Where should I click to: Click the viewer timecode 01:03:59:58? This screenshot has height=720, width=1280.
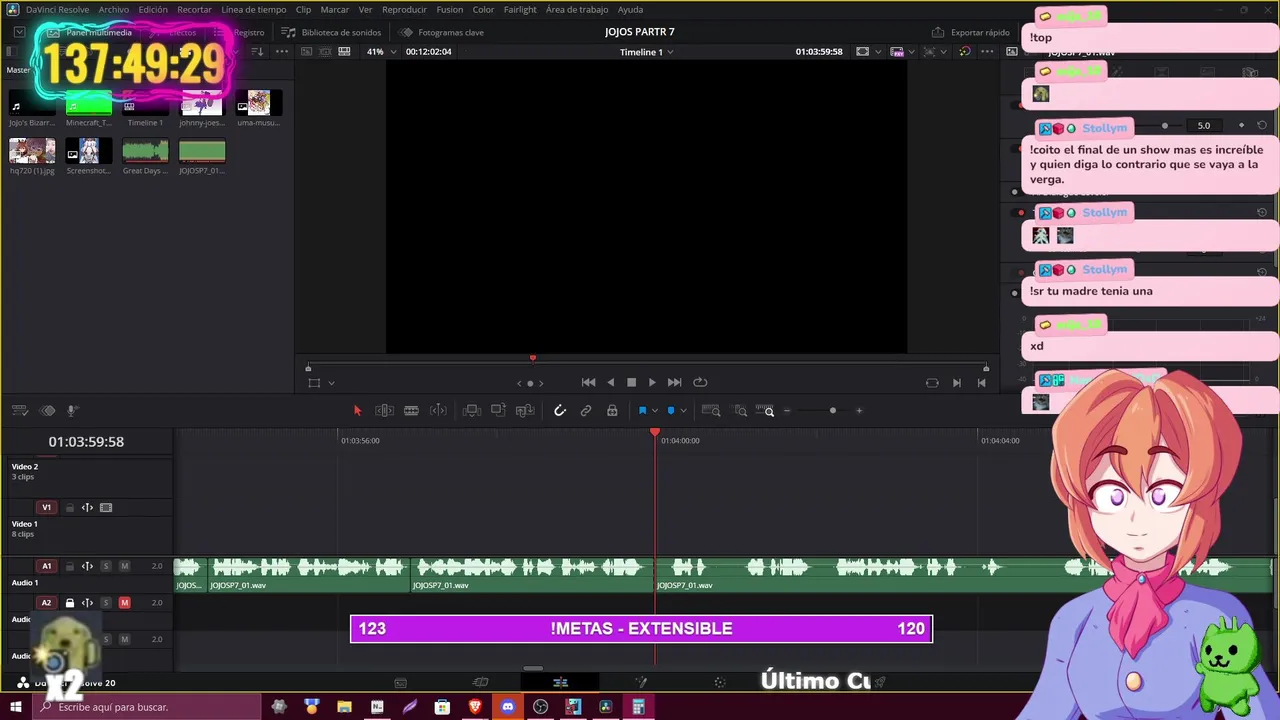[819, 52]
